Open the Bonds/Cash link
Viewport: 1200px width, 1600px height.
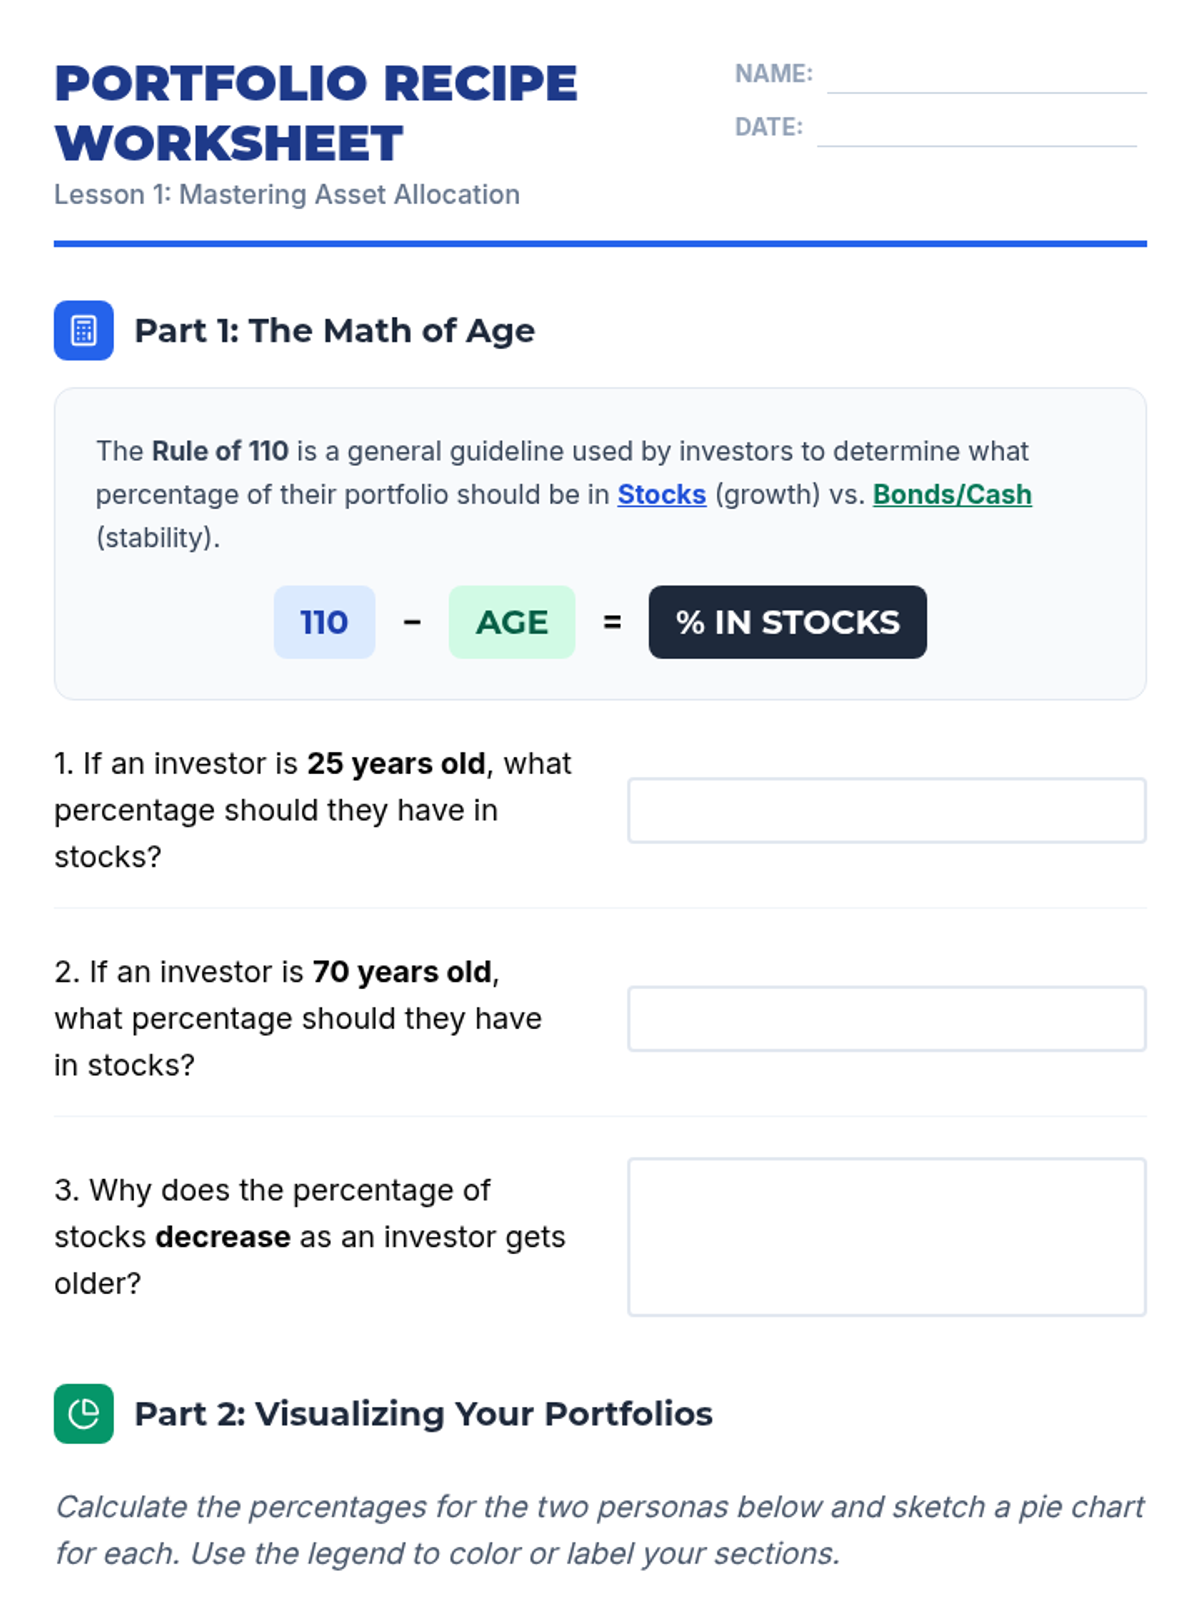[x=952, y=495]
